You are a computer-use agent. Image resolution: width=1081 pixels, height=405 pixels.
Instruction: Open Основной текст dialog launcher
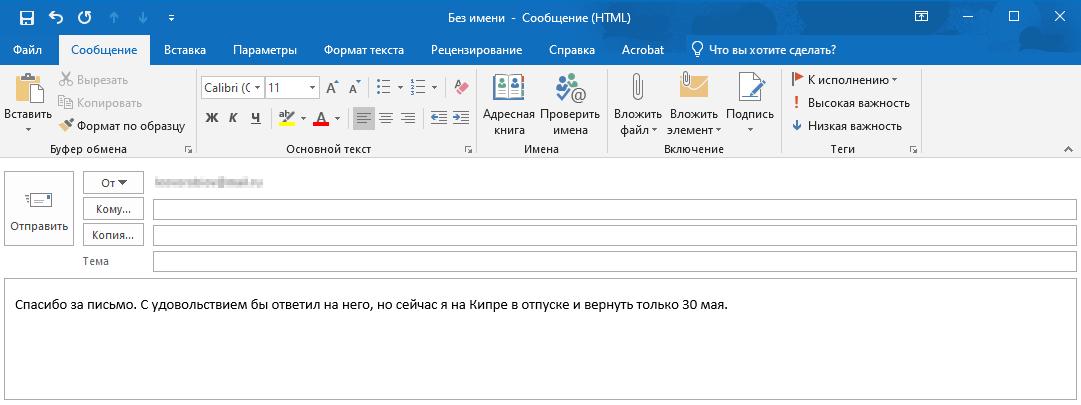tap(468, 149)
